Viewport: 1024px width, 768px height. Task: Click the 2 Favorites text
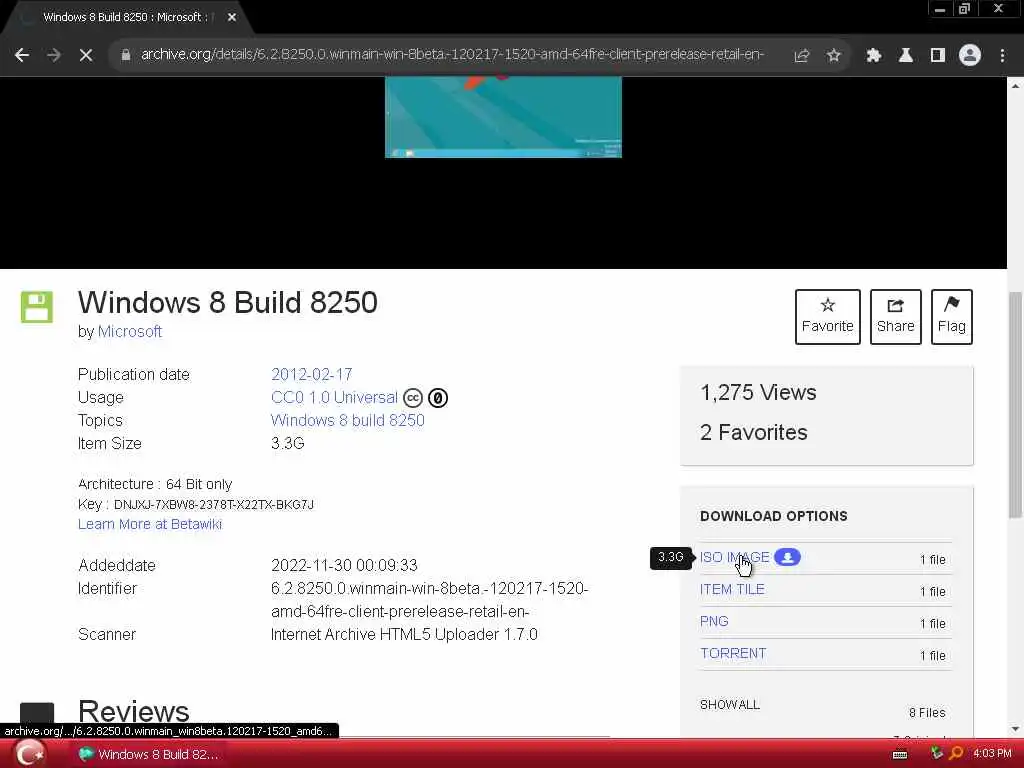(x=754, y=432)
